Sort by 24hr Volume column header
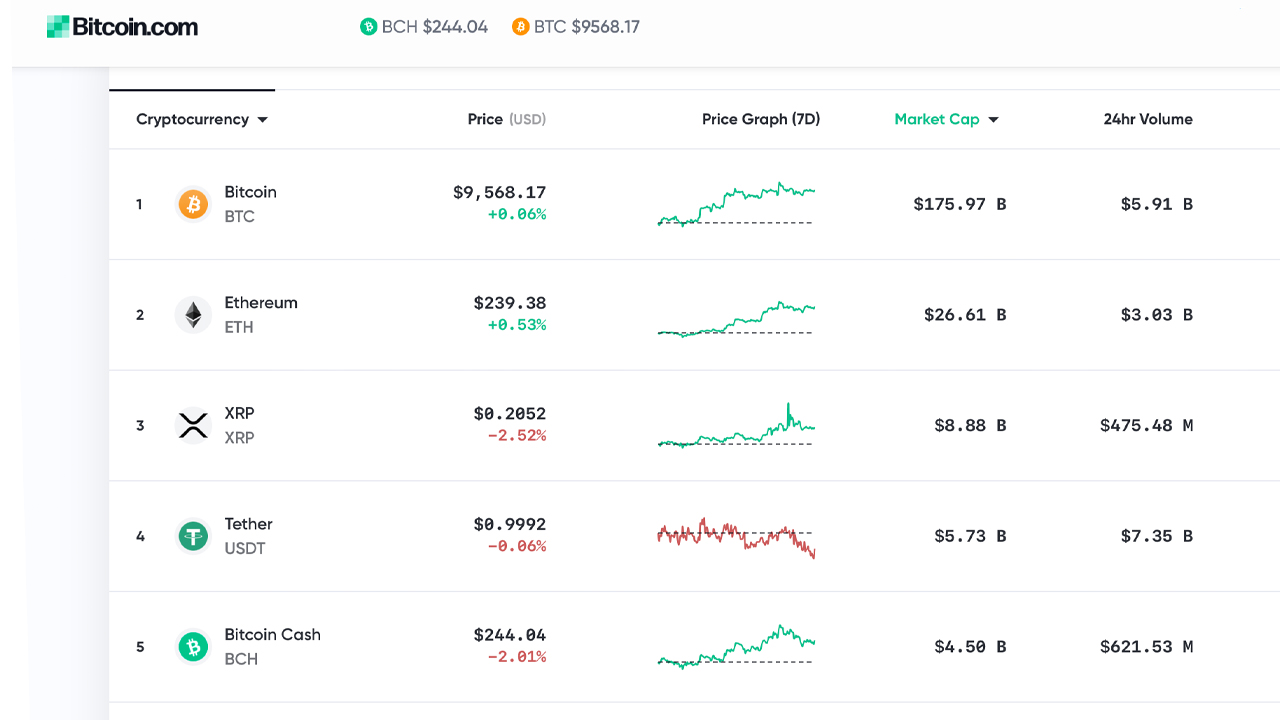Screen dimensions: 1280x720 pos(1148,119)
